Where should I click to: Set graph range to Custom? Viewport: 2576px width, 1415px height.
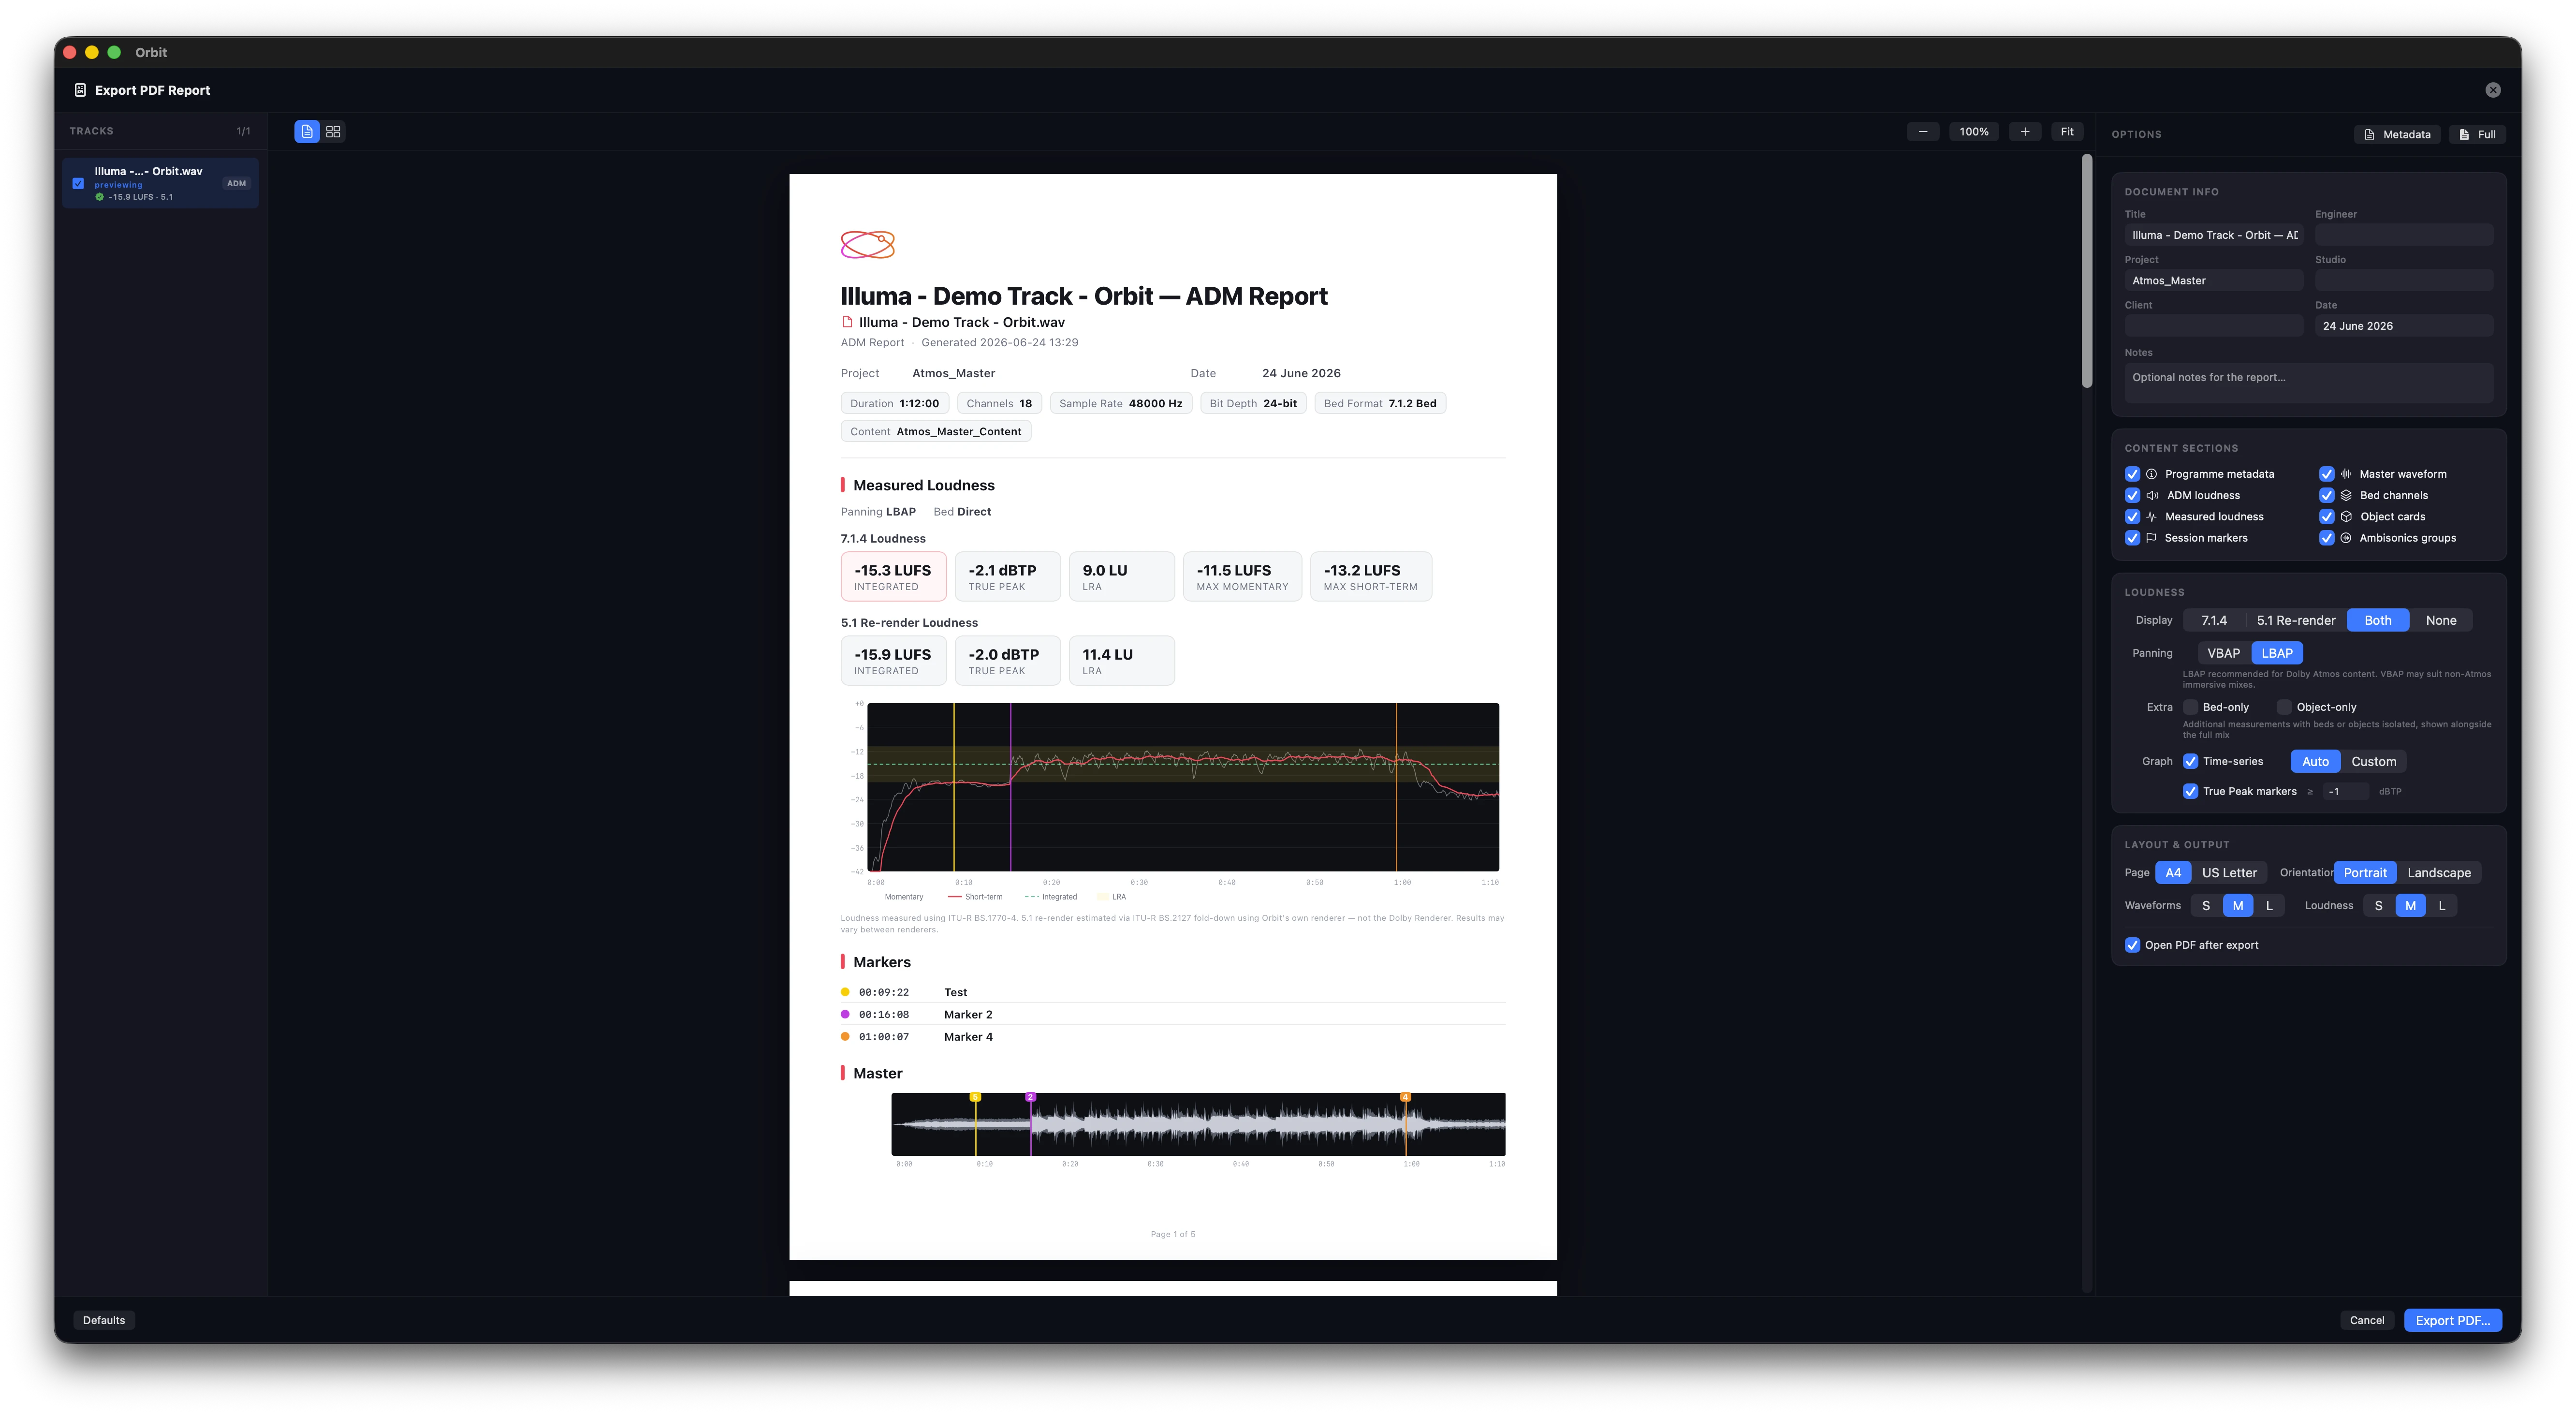click(x=2373, y=761)
